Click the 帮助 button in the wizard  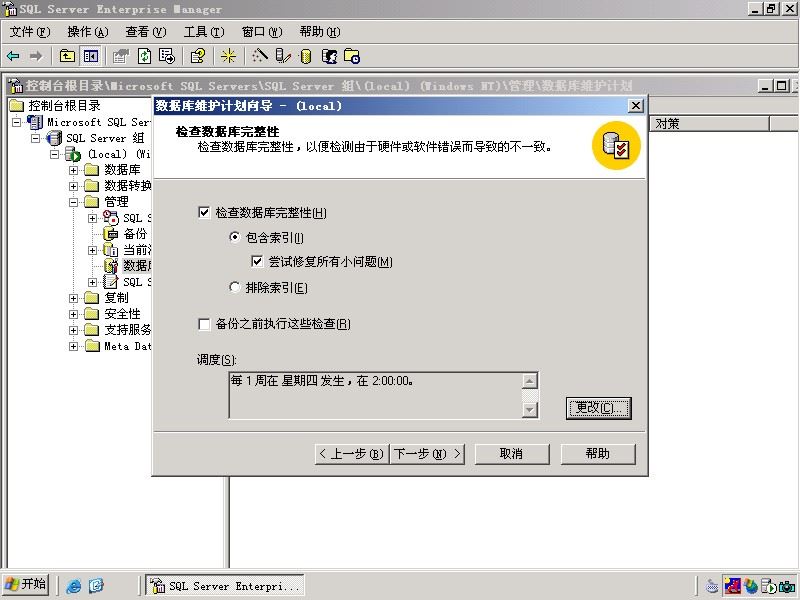tap(598, 454)
